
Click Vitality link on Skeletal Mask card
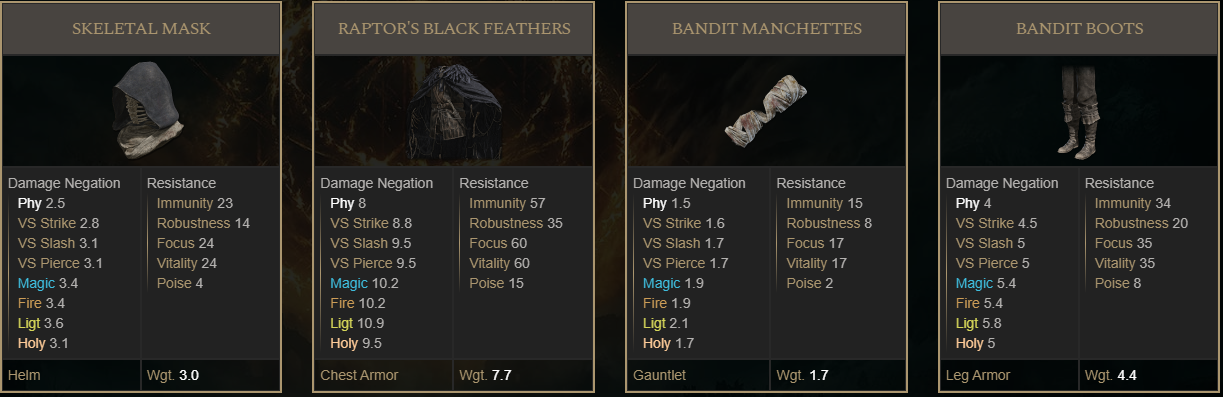(177, 263)
